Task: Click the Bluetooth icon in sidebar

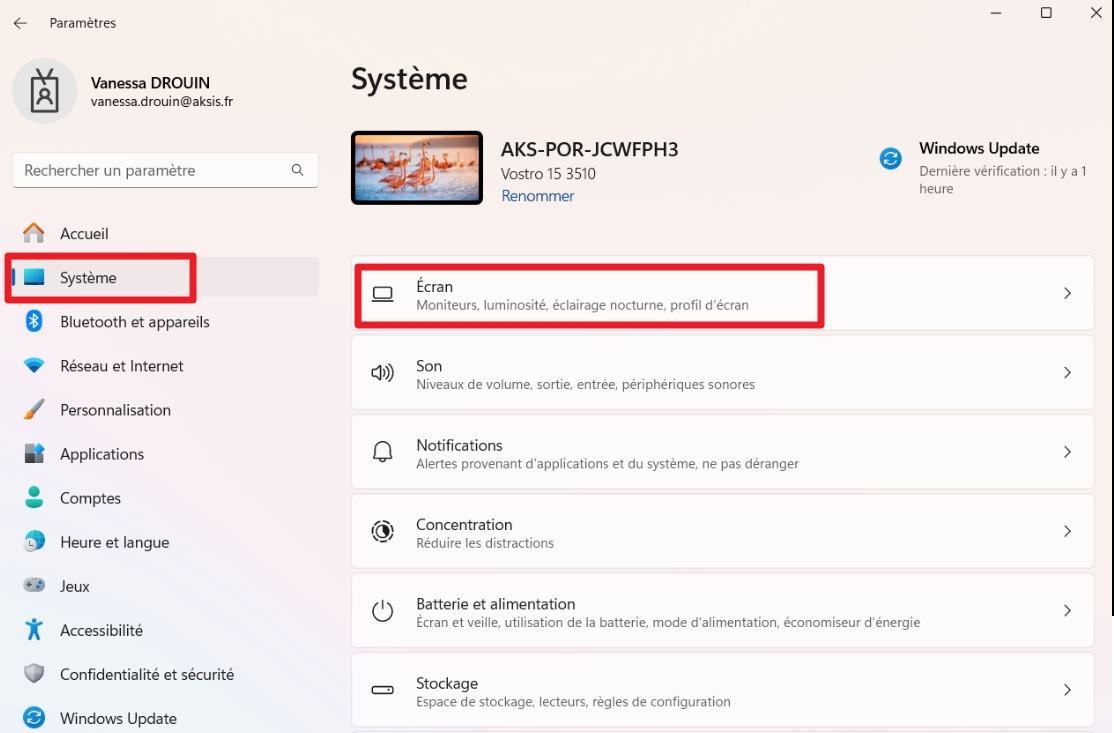Action: tap(33, 321)
